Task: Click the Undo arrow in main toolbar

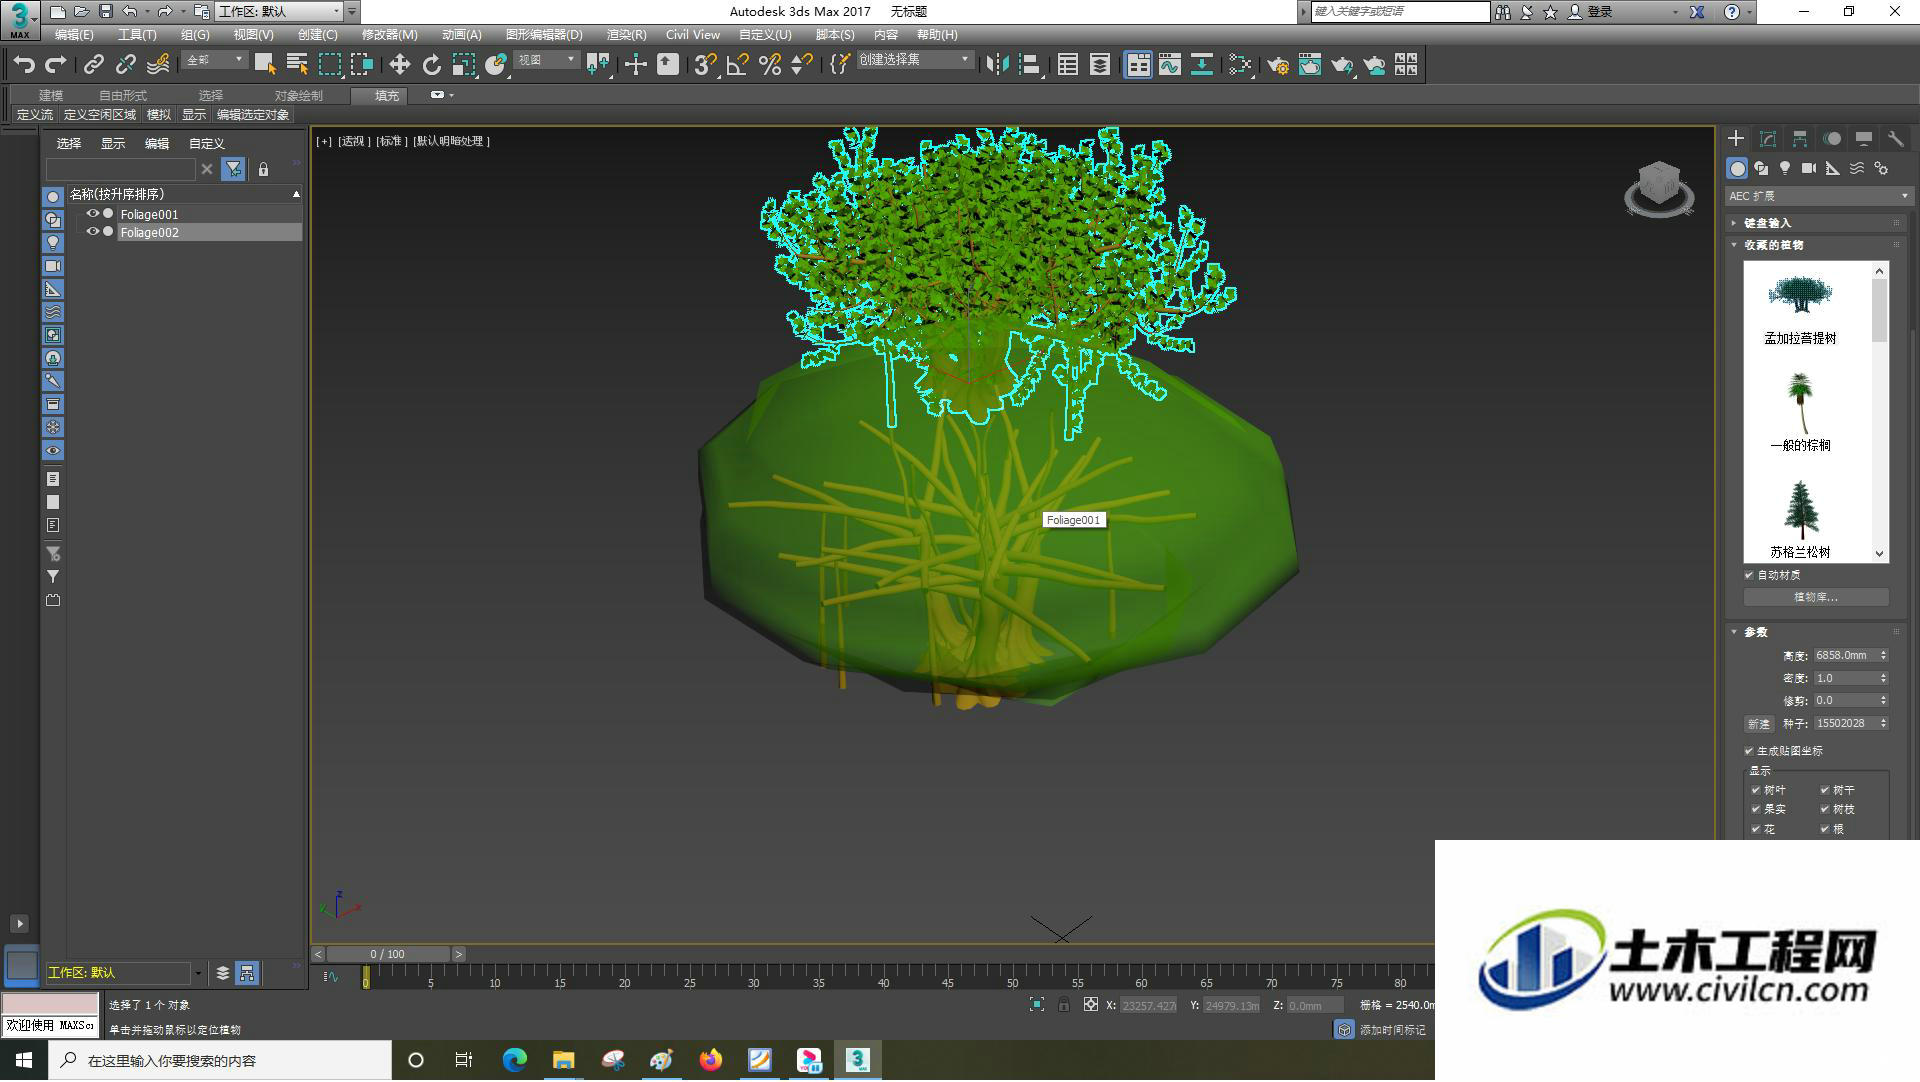Action: point(24,65)
